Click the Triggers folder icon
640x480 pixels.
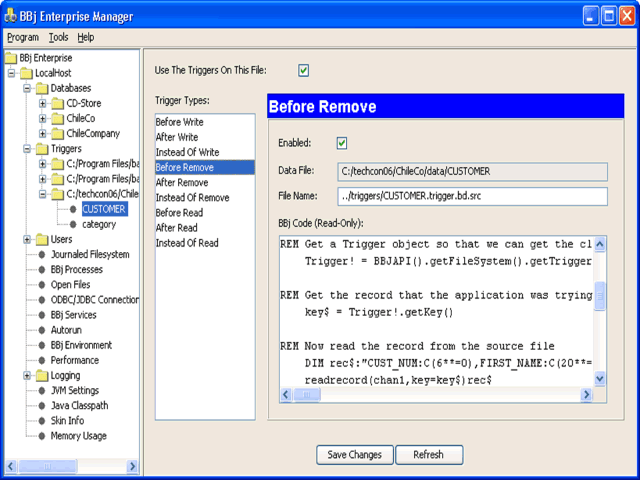(x=42, y=149)
